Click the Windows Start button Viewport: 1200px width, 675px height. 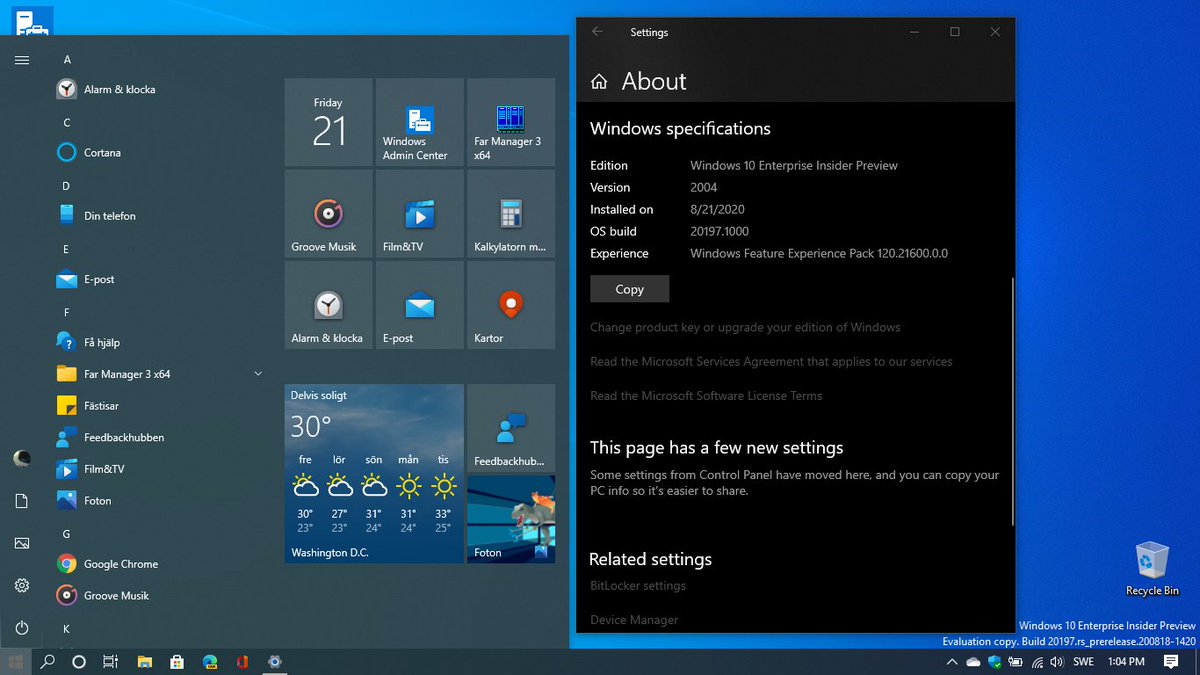coord(16,661)
